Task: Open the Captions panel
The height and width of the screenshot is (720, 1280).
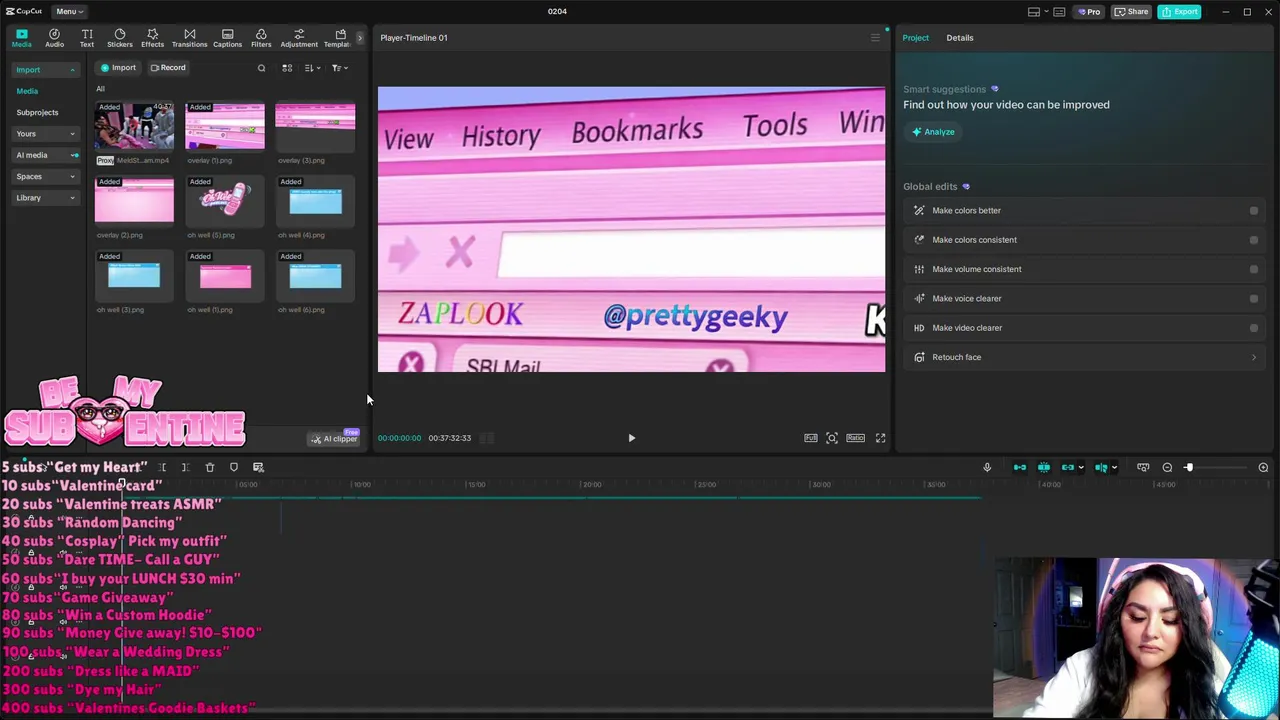Action: [227, 38]
